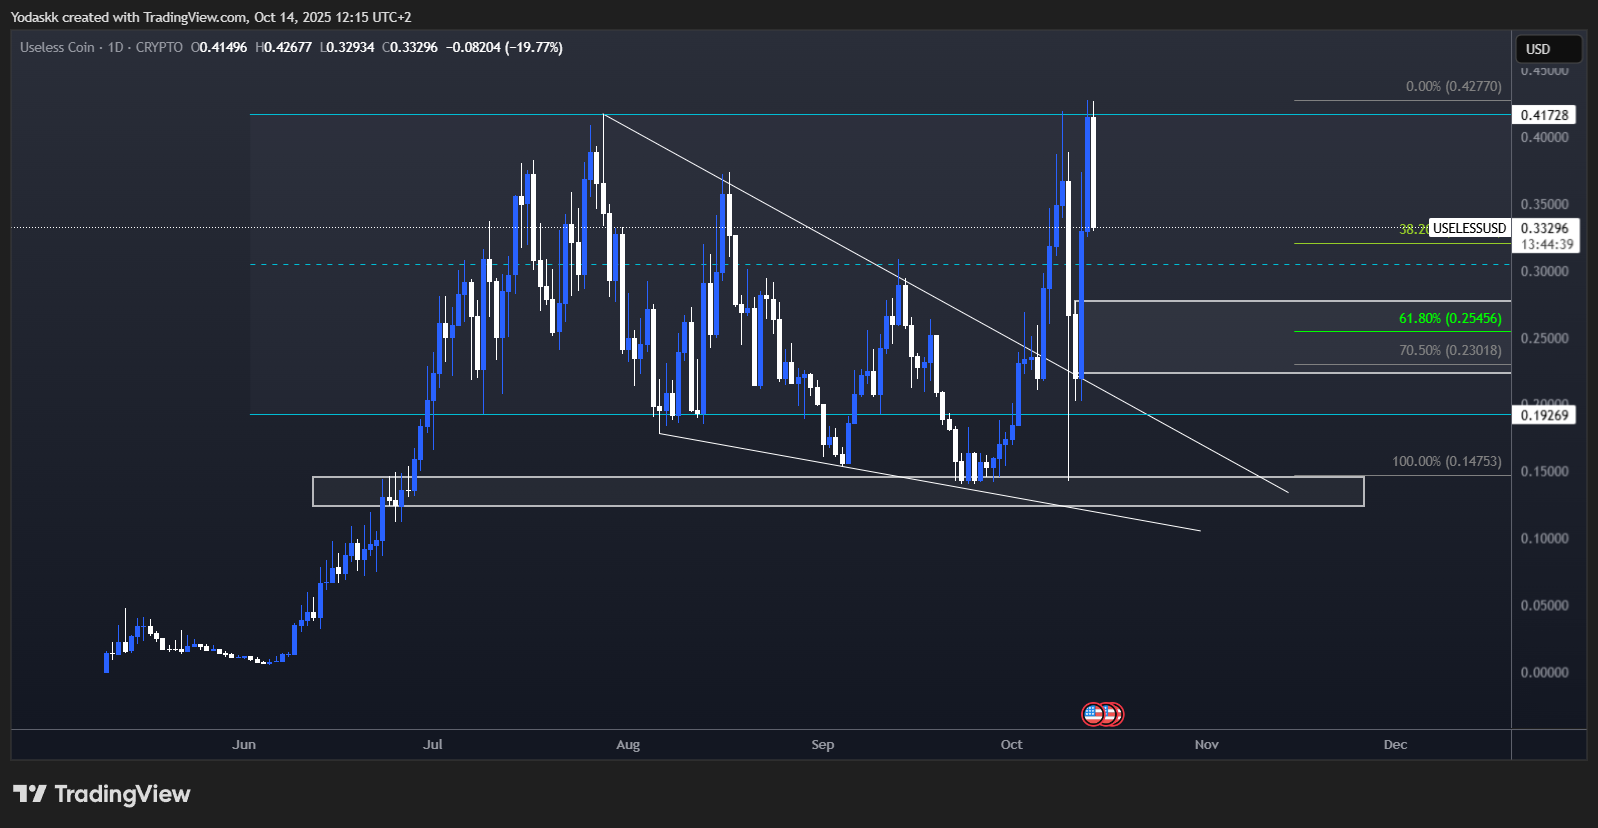Select the 0.00% (0.42770) Fibonacci label

1454,86
